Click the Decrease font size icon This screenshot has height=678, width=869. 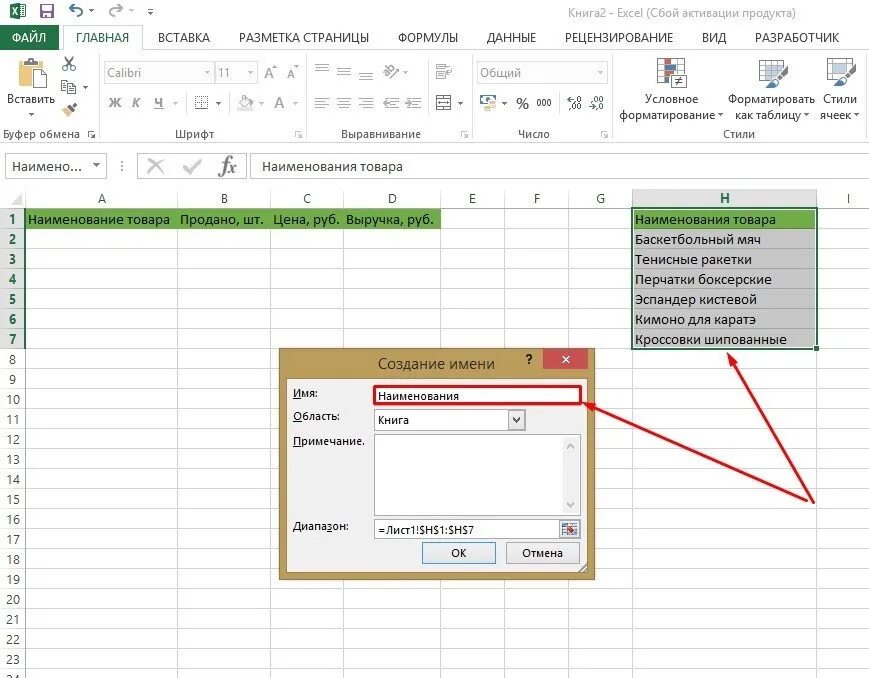click(292, 73)
